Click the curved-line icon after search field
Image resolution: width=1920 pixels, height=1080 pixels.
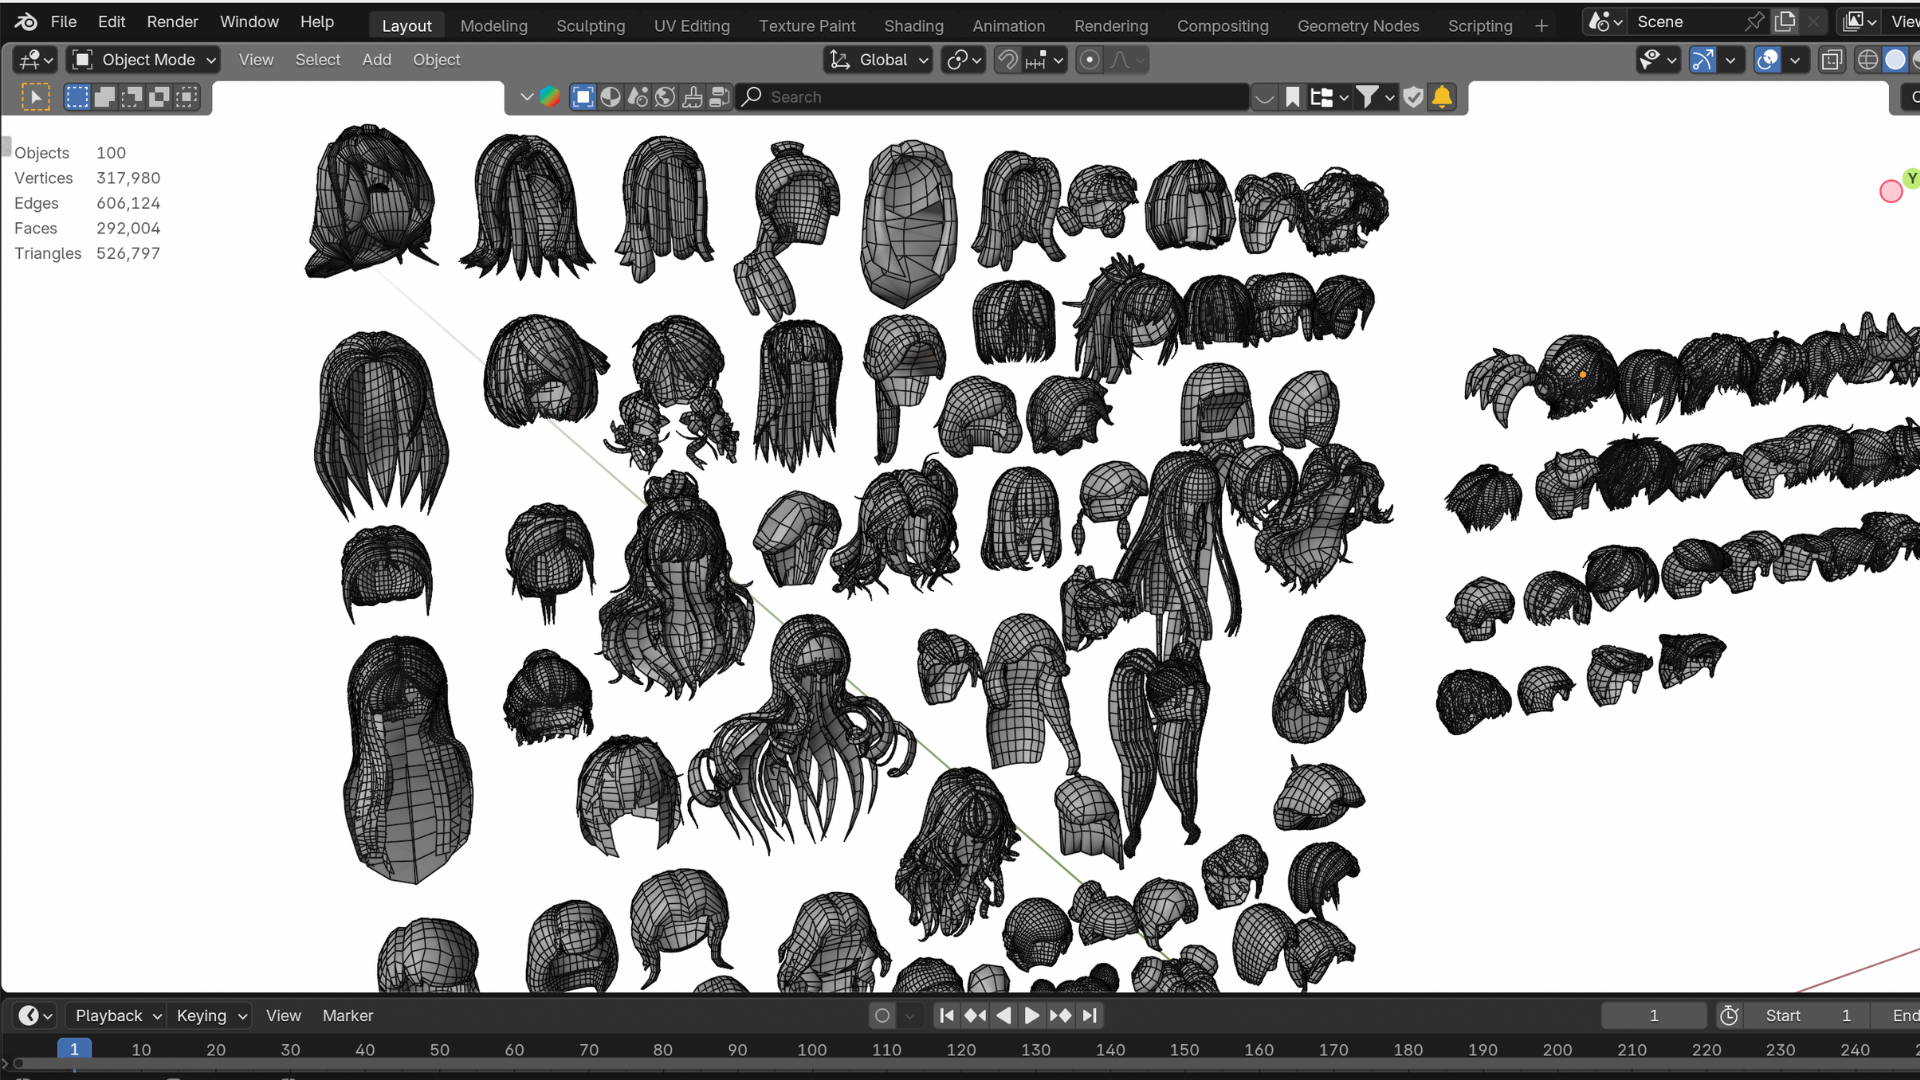[1265, 97]
